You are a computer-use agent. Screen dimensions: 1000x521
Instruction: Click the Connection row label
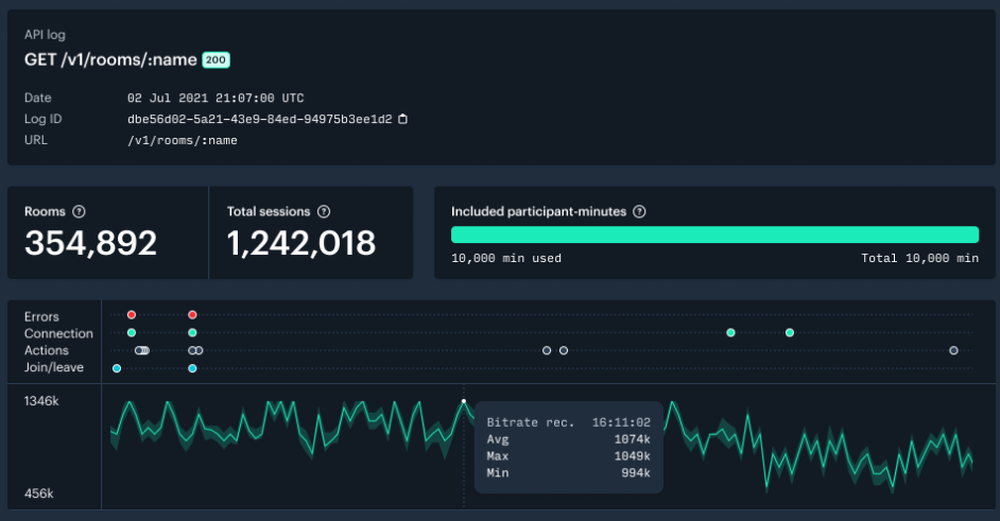coord(59,333)
